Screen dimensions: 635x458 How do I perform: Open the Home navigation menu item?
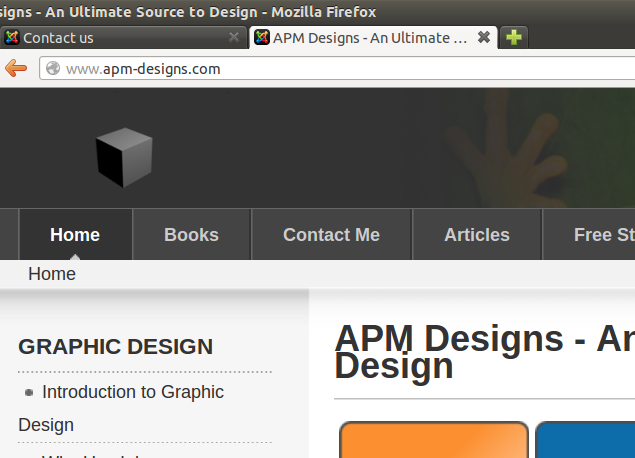(x=75, y=234)
